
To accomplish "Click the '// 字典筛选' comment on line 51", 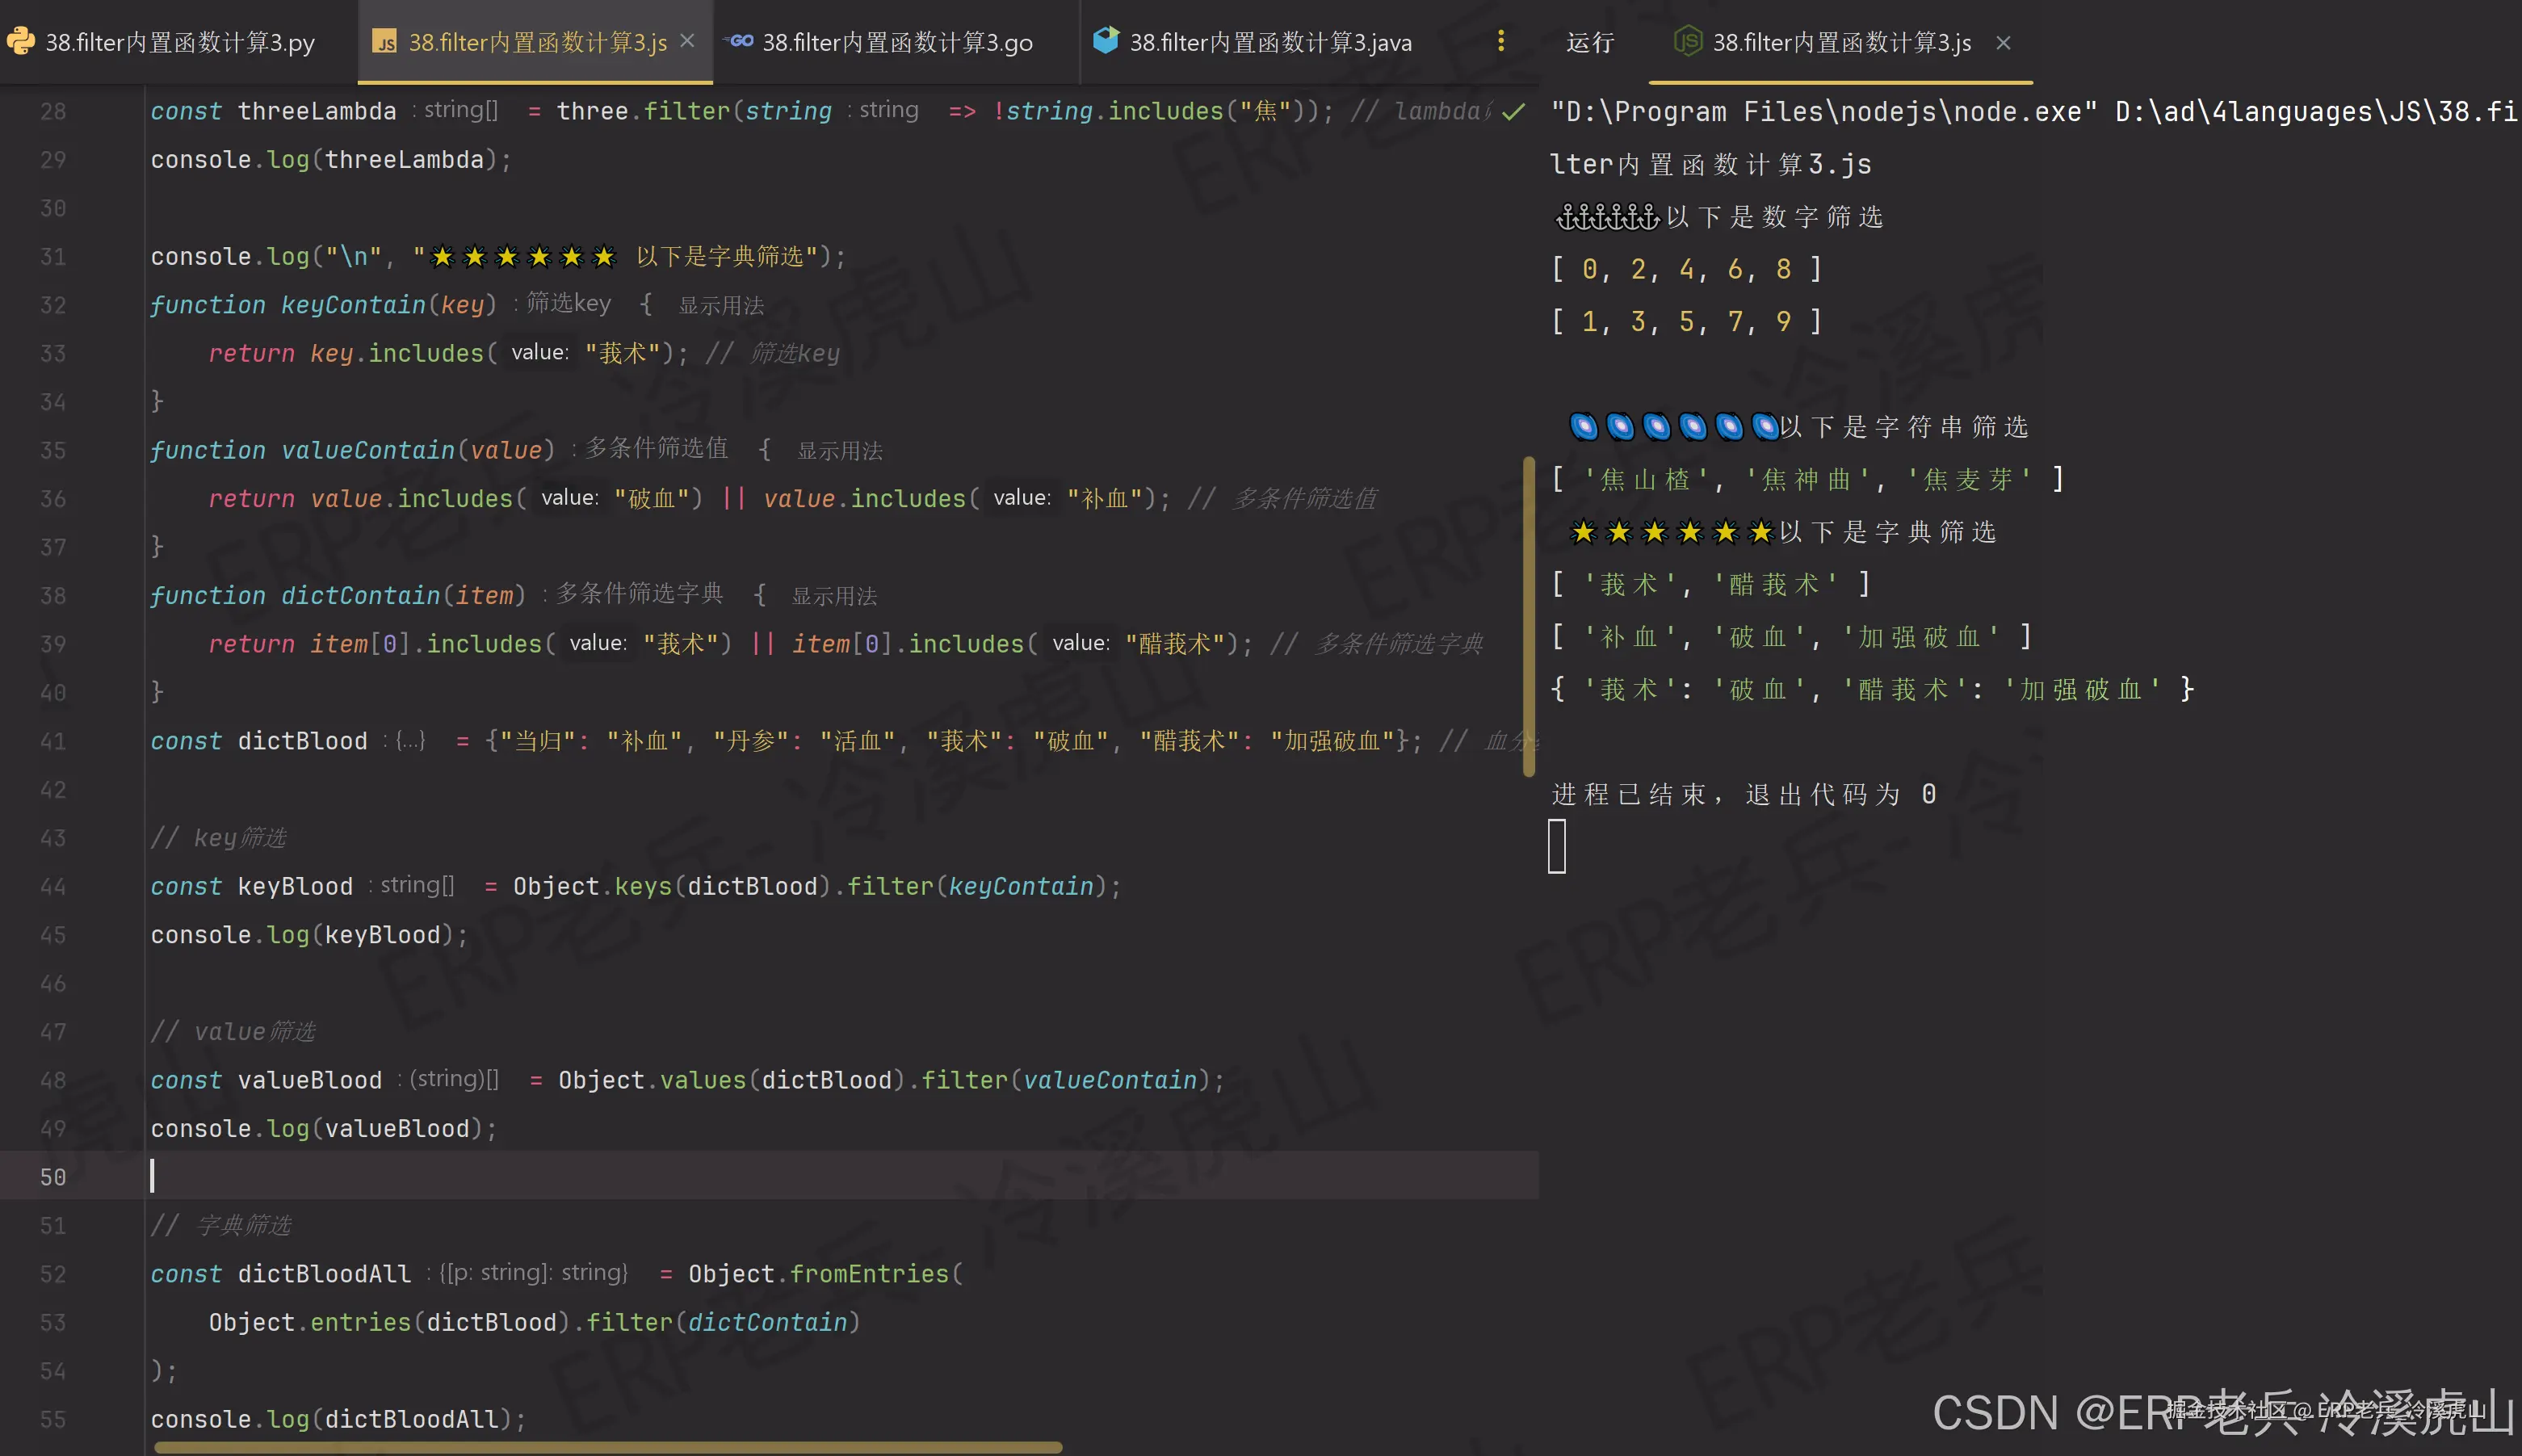I will tap(221, 1225).
